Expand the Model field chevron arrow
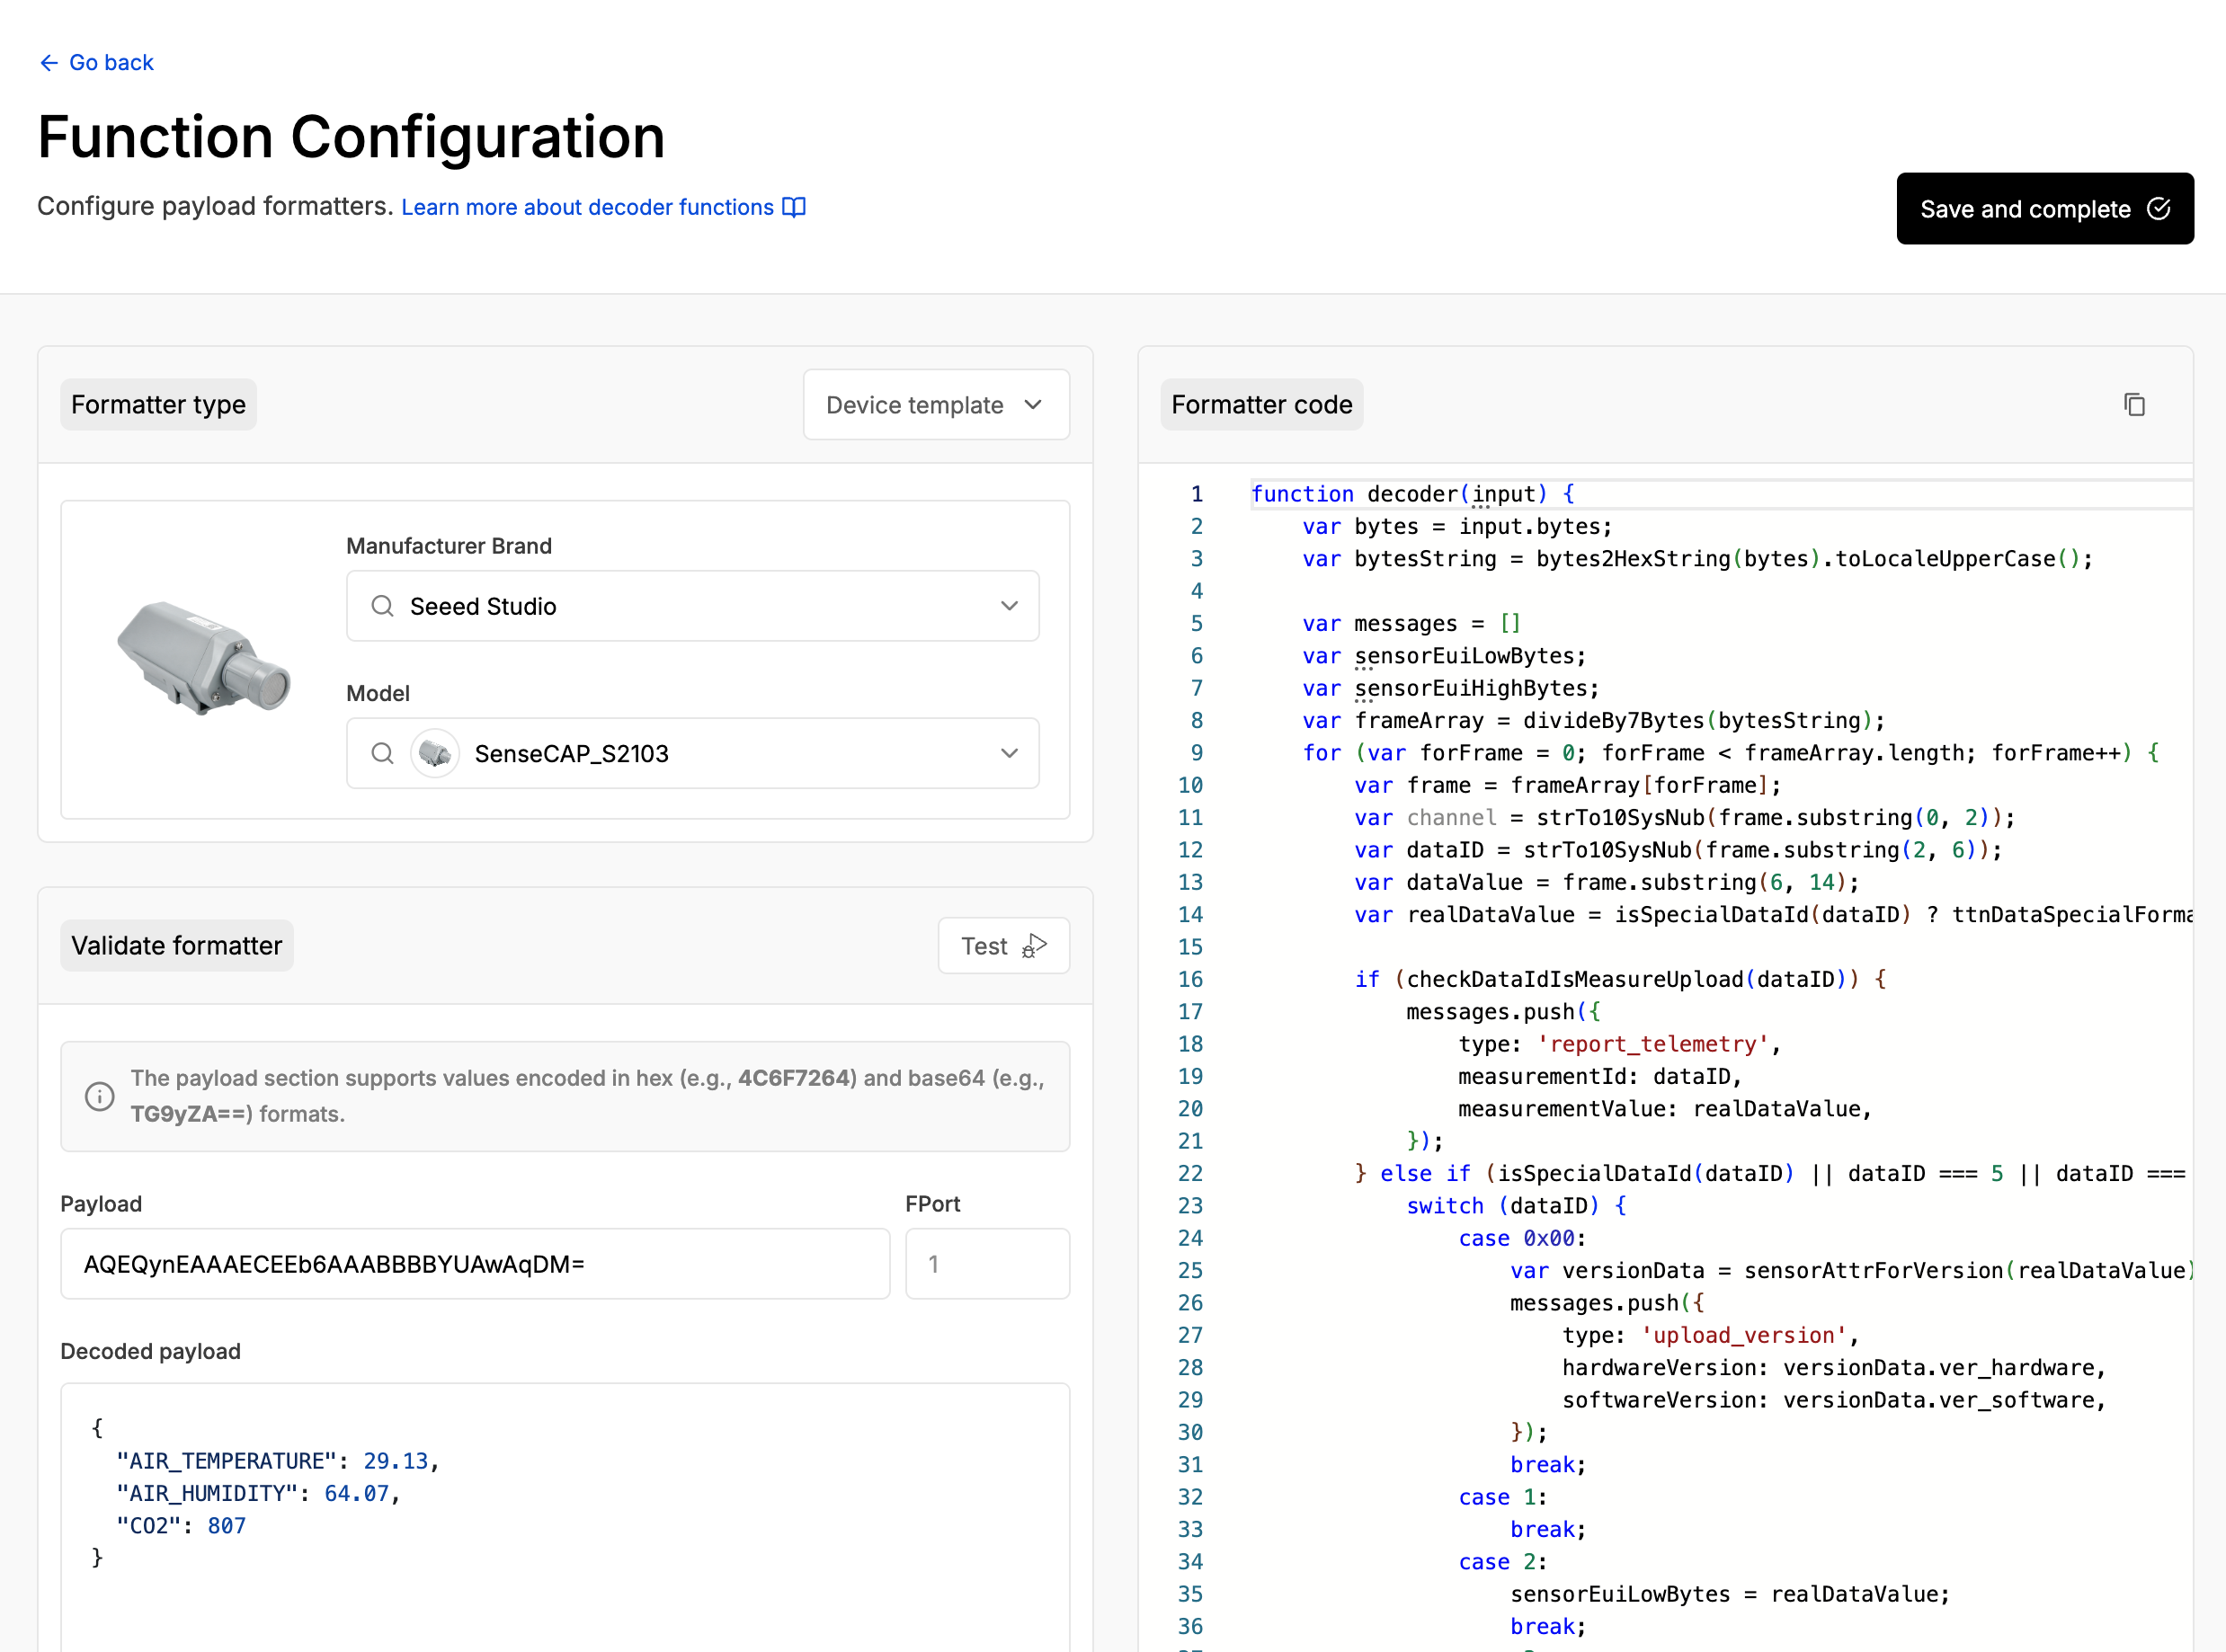The width and height of the screenshot is (2226, 1652). (1009, 753)
